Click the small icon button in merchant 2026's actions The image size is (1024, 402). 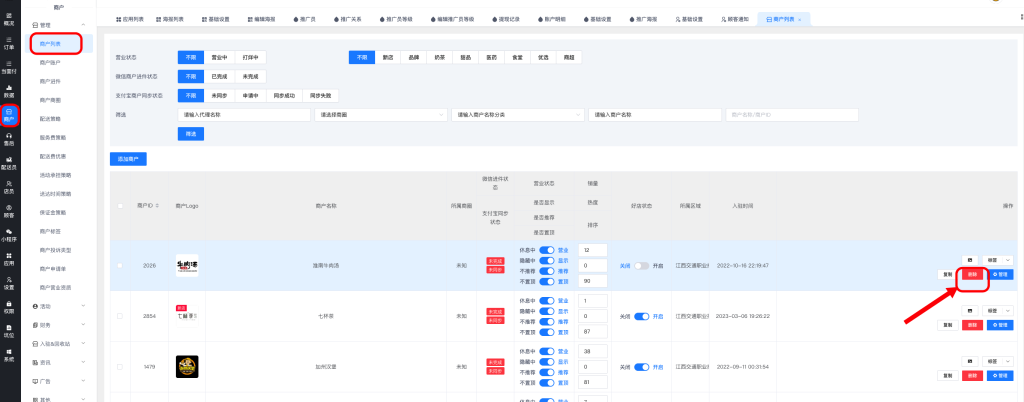tap(969, 260)
